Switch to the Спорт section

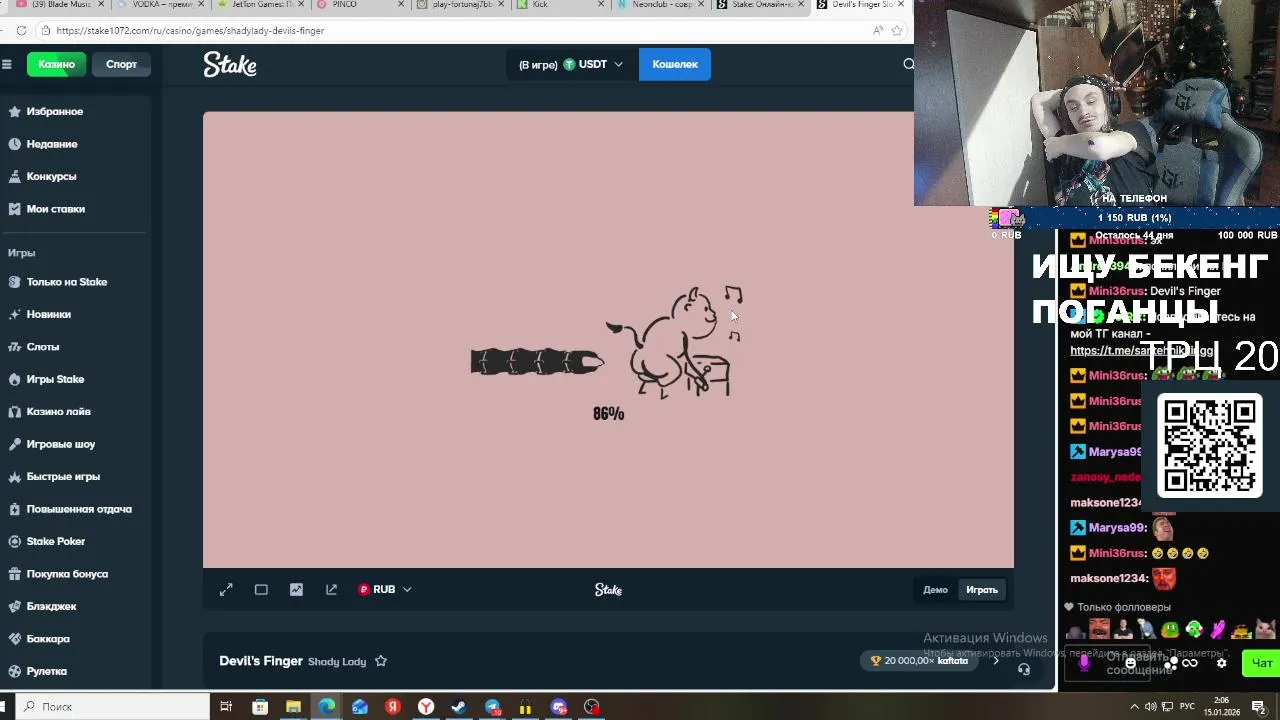coord(122,64)
